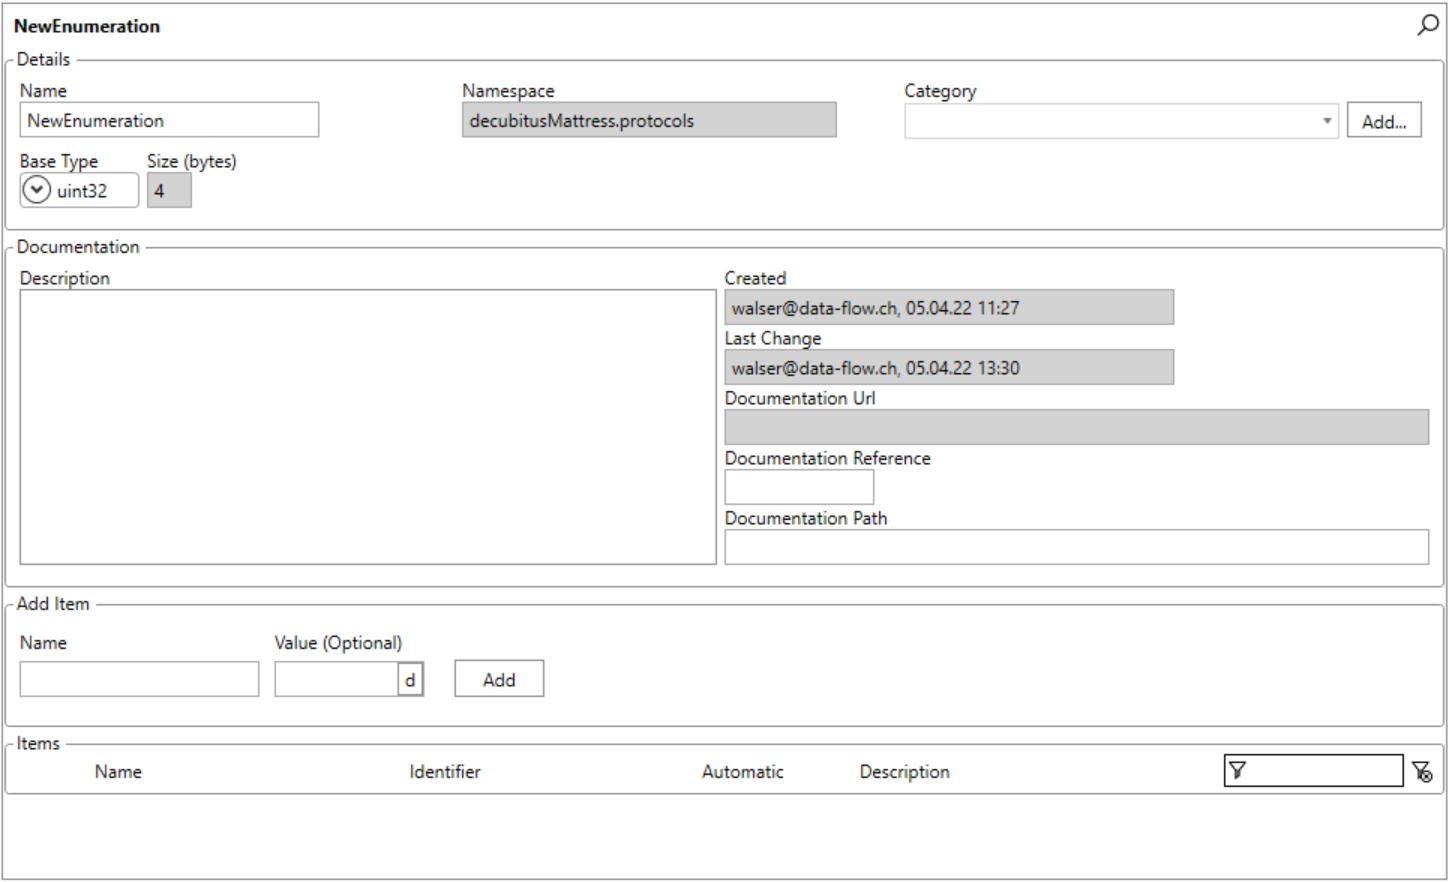Sort Items by the Automatic column header
1449x882 pixels.
tap(743, 771)
